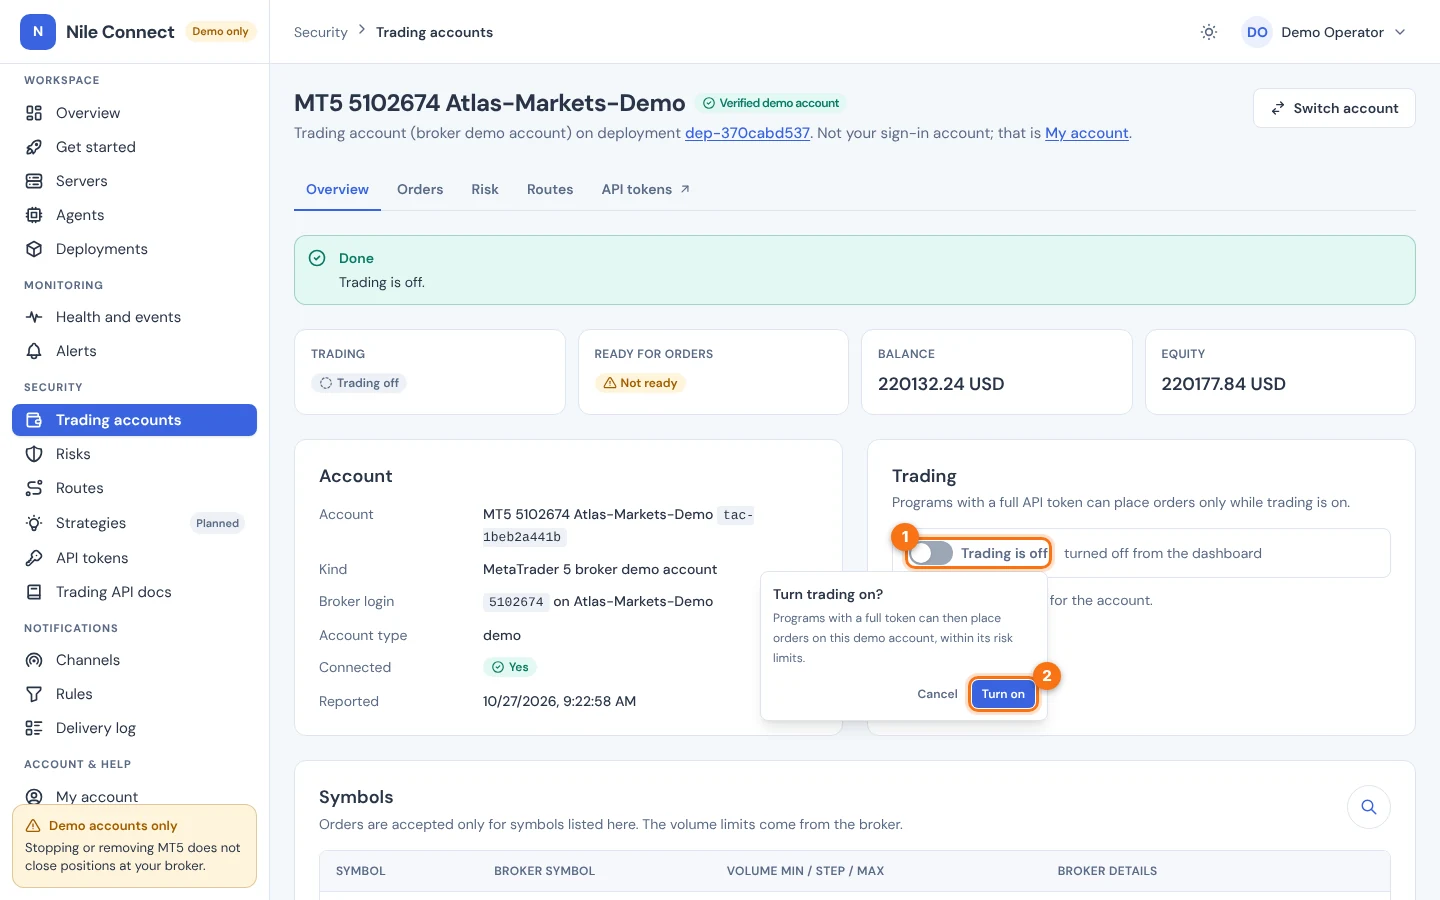Click the Not ready status badge

(640, 383)
